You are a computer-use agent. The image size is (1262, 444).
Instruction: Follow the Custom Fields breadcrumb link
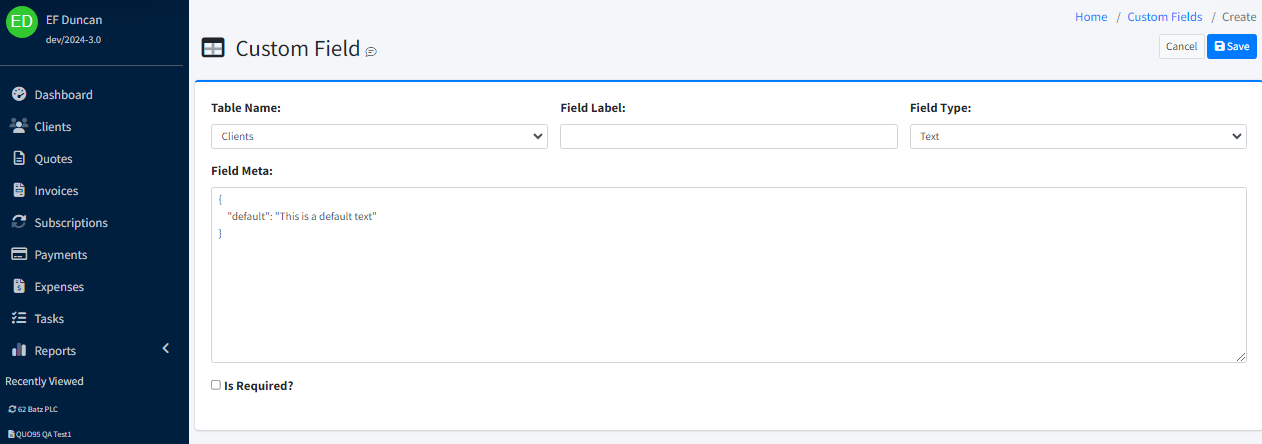(1164, 17)
